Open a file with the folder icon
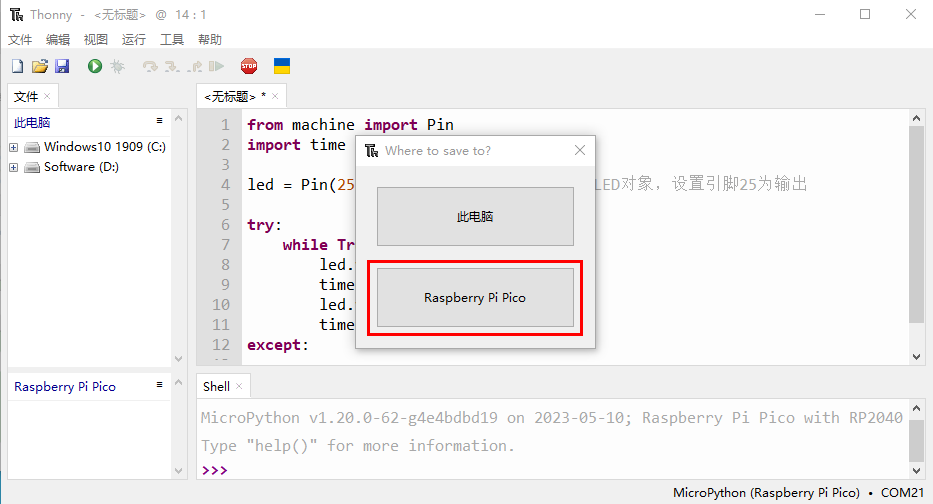Screen dimensions: 933x504 click(40, 66)
